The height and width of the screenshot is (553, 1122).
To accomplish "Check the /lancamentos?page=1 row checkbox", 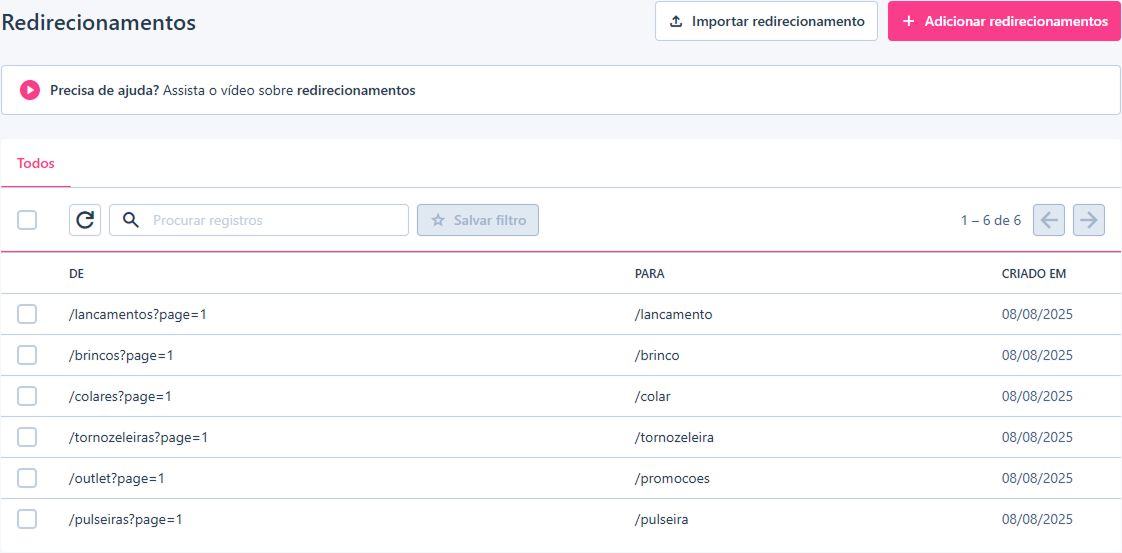I will coord(27,314).
